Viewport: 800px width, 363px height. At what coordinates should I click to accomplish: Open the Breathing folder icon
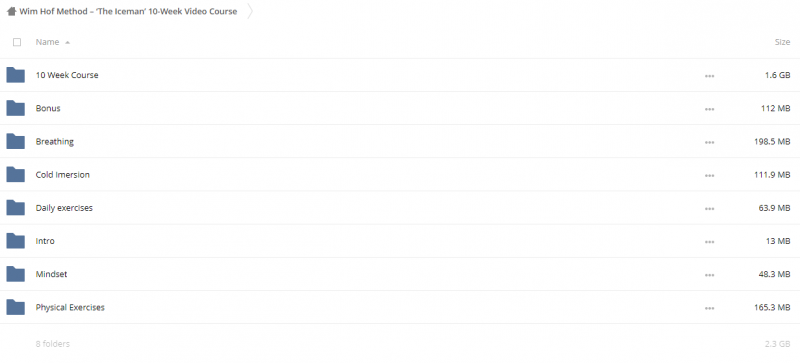[16, 141]
